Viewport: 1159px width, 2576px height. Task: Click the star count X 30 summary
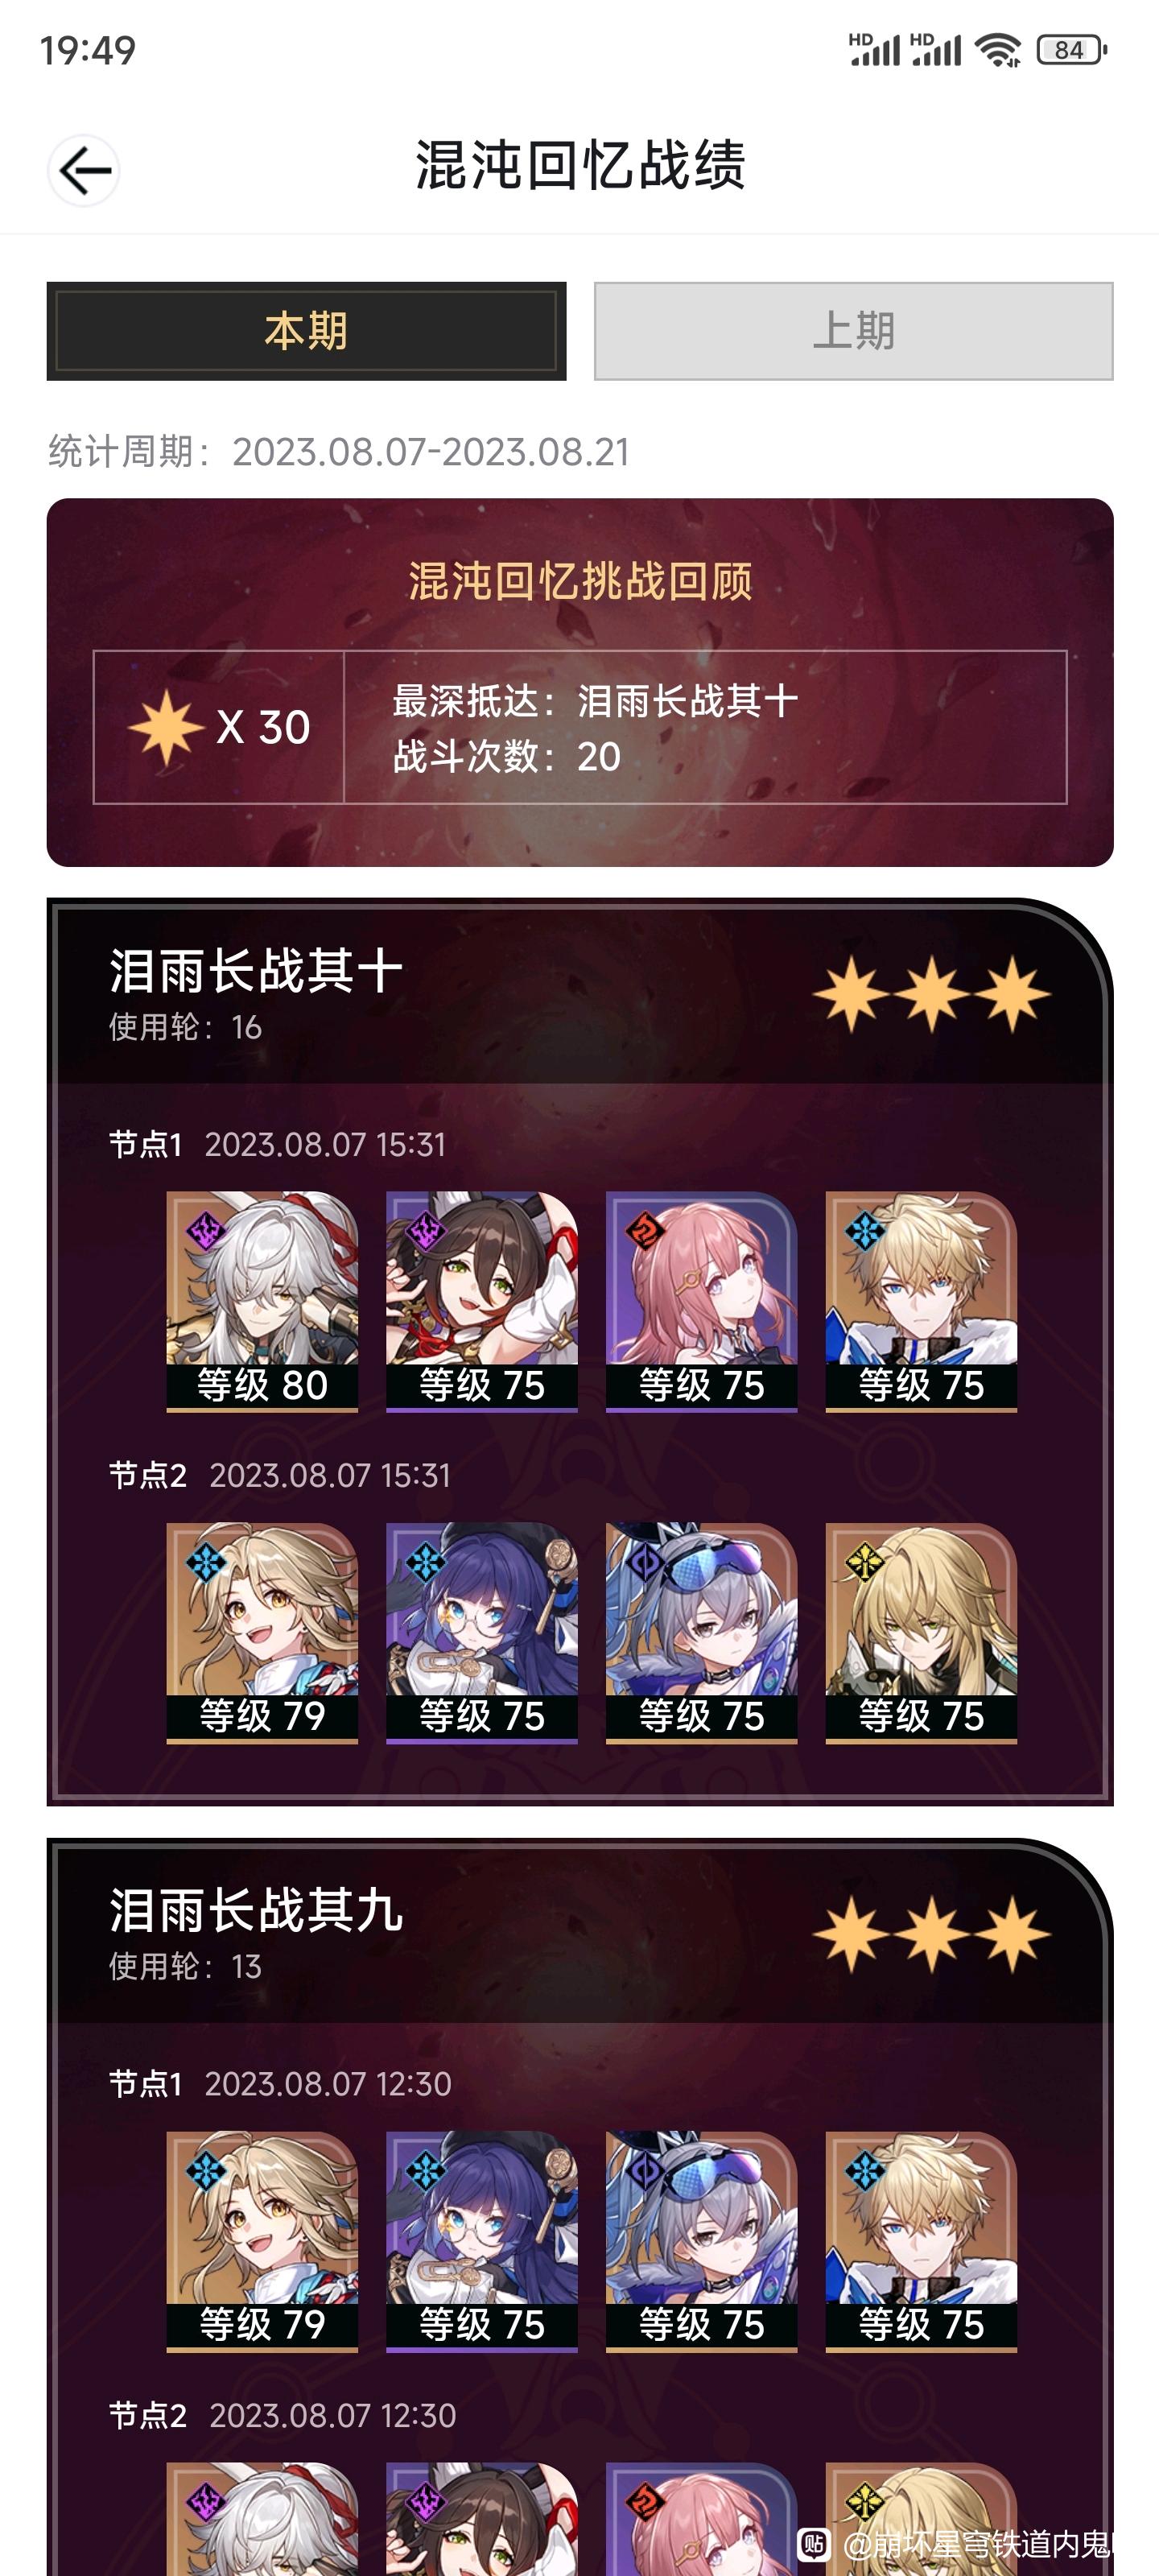click(x=220, y=727)
